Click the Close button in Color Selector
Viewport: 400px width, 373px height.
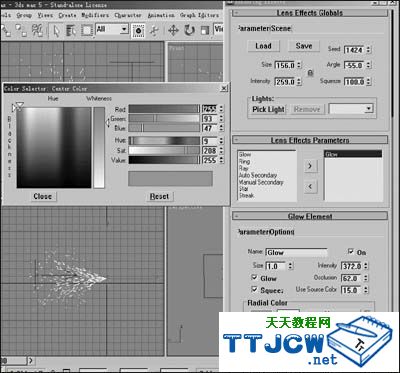click(42, 196)
